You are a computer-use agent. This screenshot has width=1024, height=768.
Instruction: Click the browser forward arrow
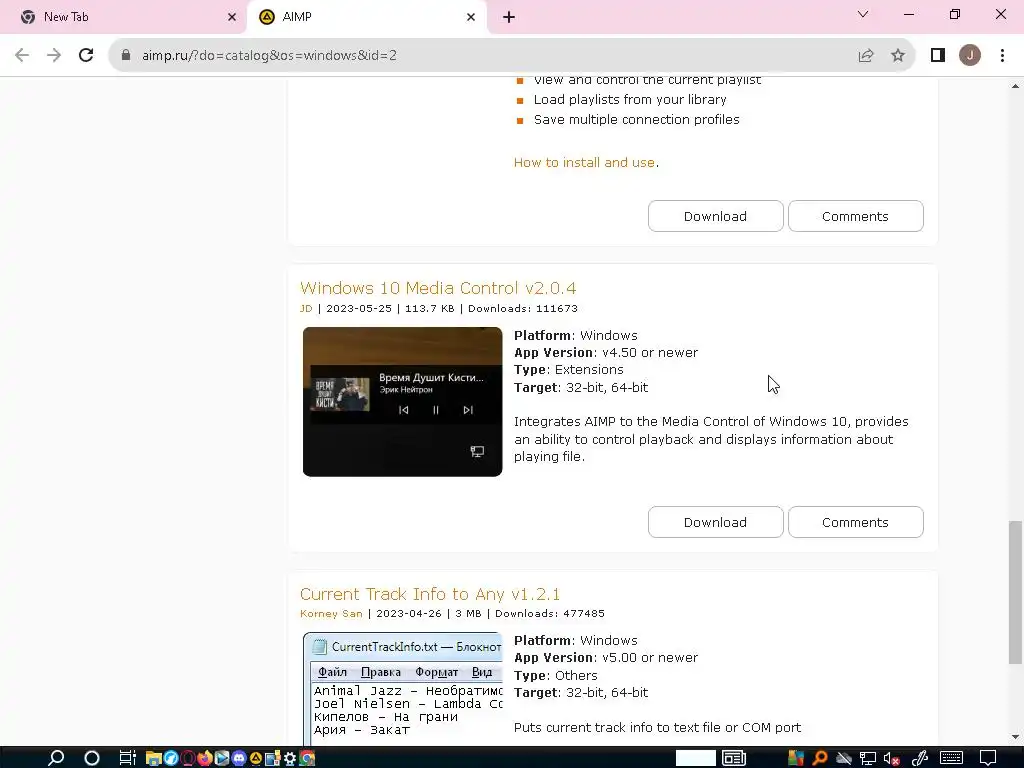pyautogui.click(x=54, y=55)
